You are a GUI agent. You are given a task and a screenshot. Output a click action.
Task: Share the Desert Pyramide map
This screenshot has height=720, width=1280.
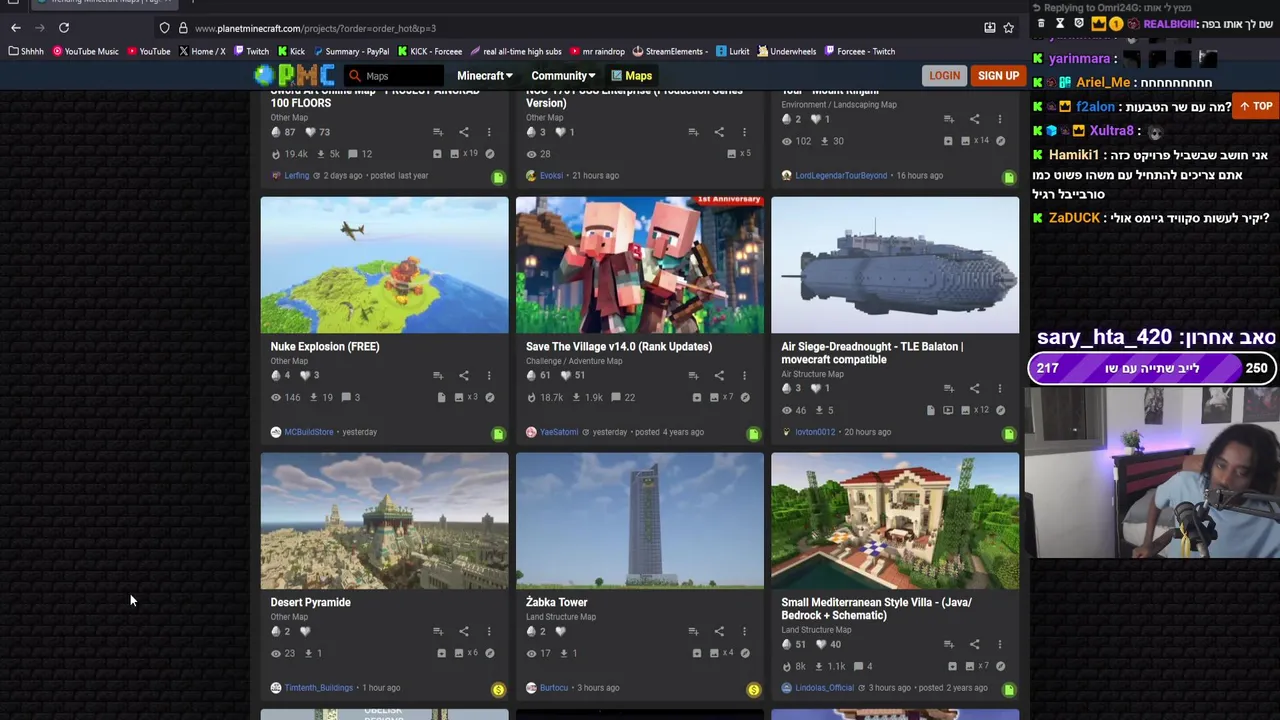tap(463, 631)
